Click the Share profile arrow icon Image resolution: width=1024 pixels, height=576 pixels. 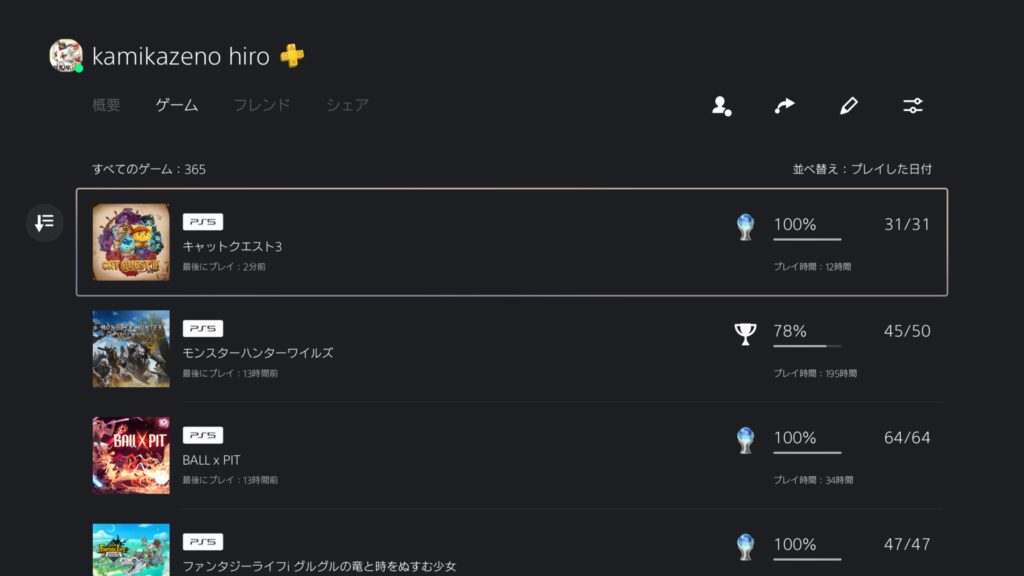[785, 105]
